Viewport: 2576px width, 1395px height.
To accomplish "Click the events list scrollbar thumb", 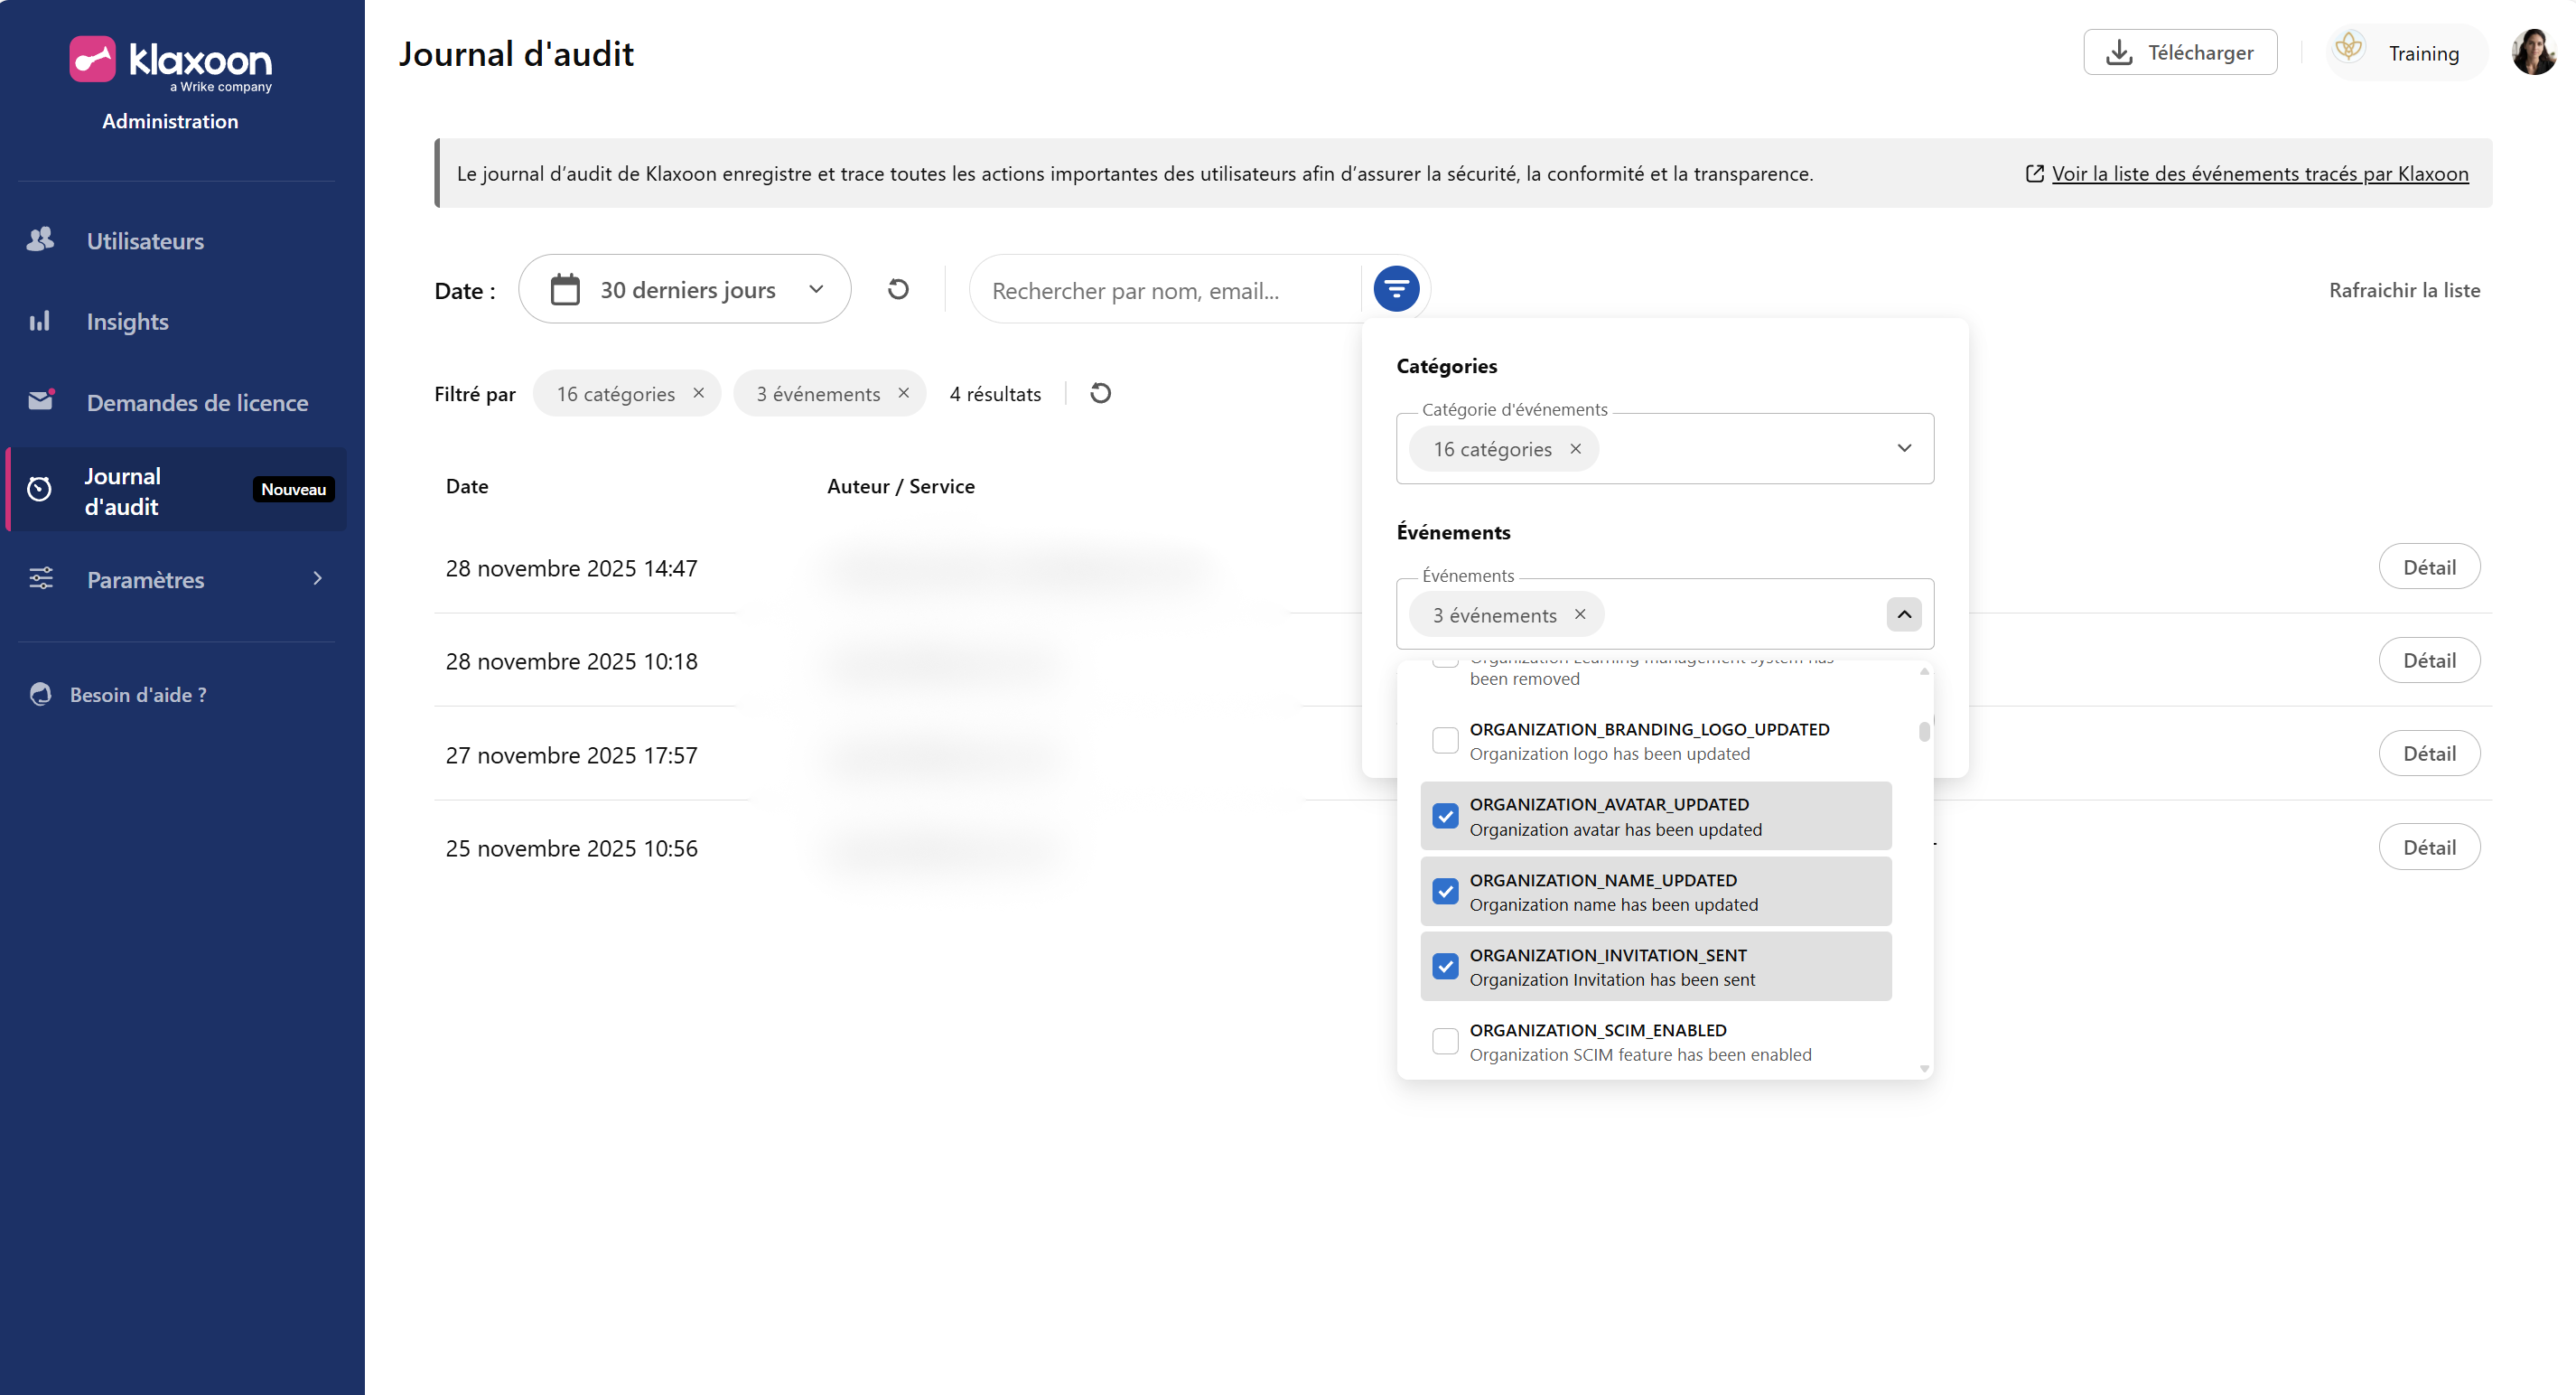I will pyautogui.click(x=1924, y=732).
